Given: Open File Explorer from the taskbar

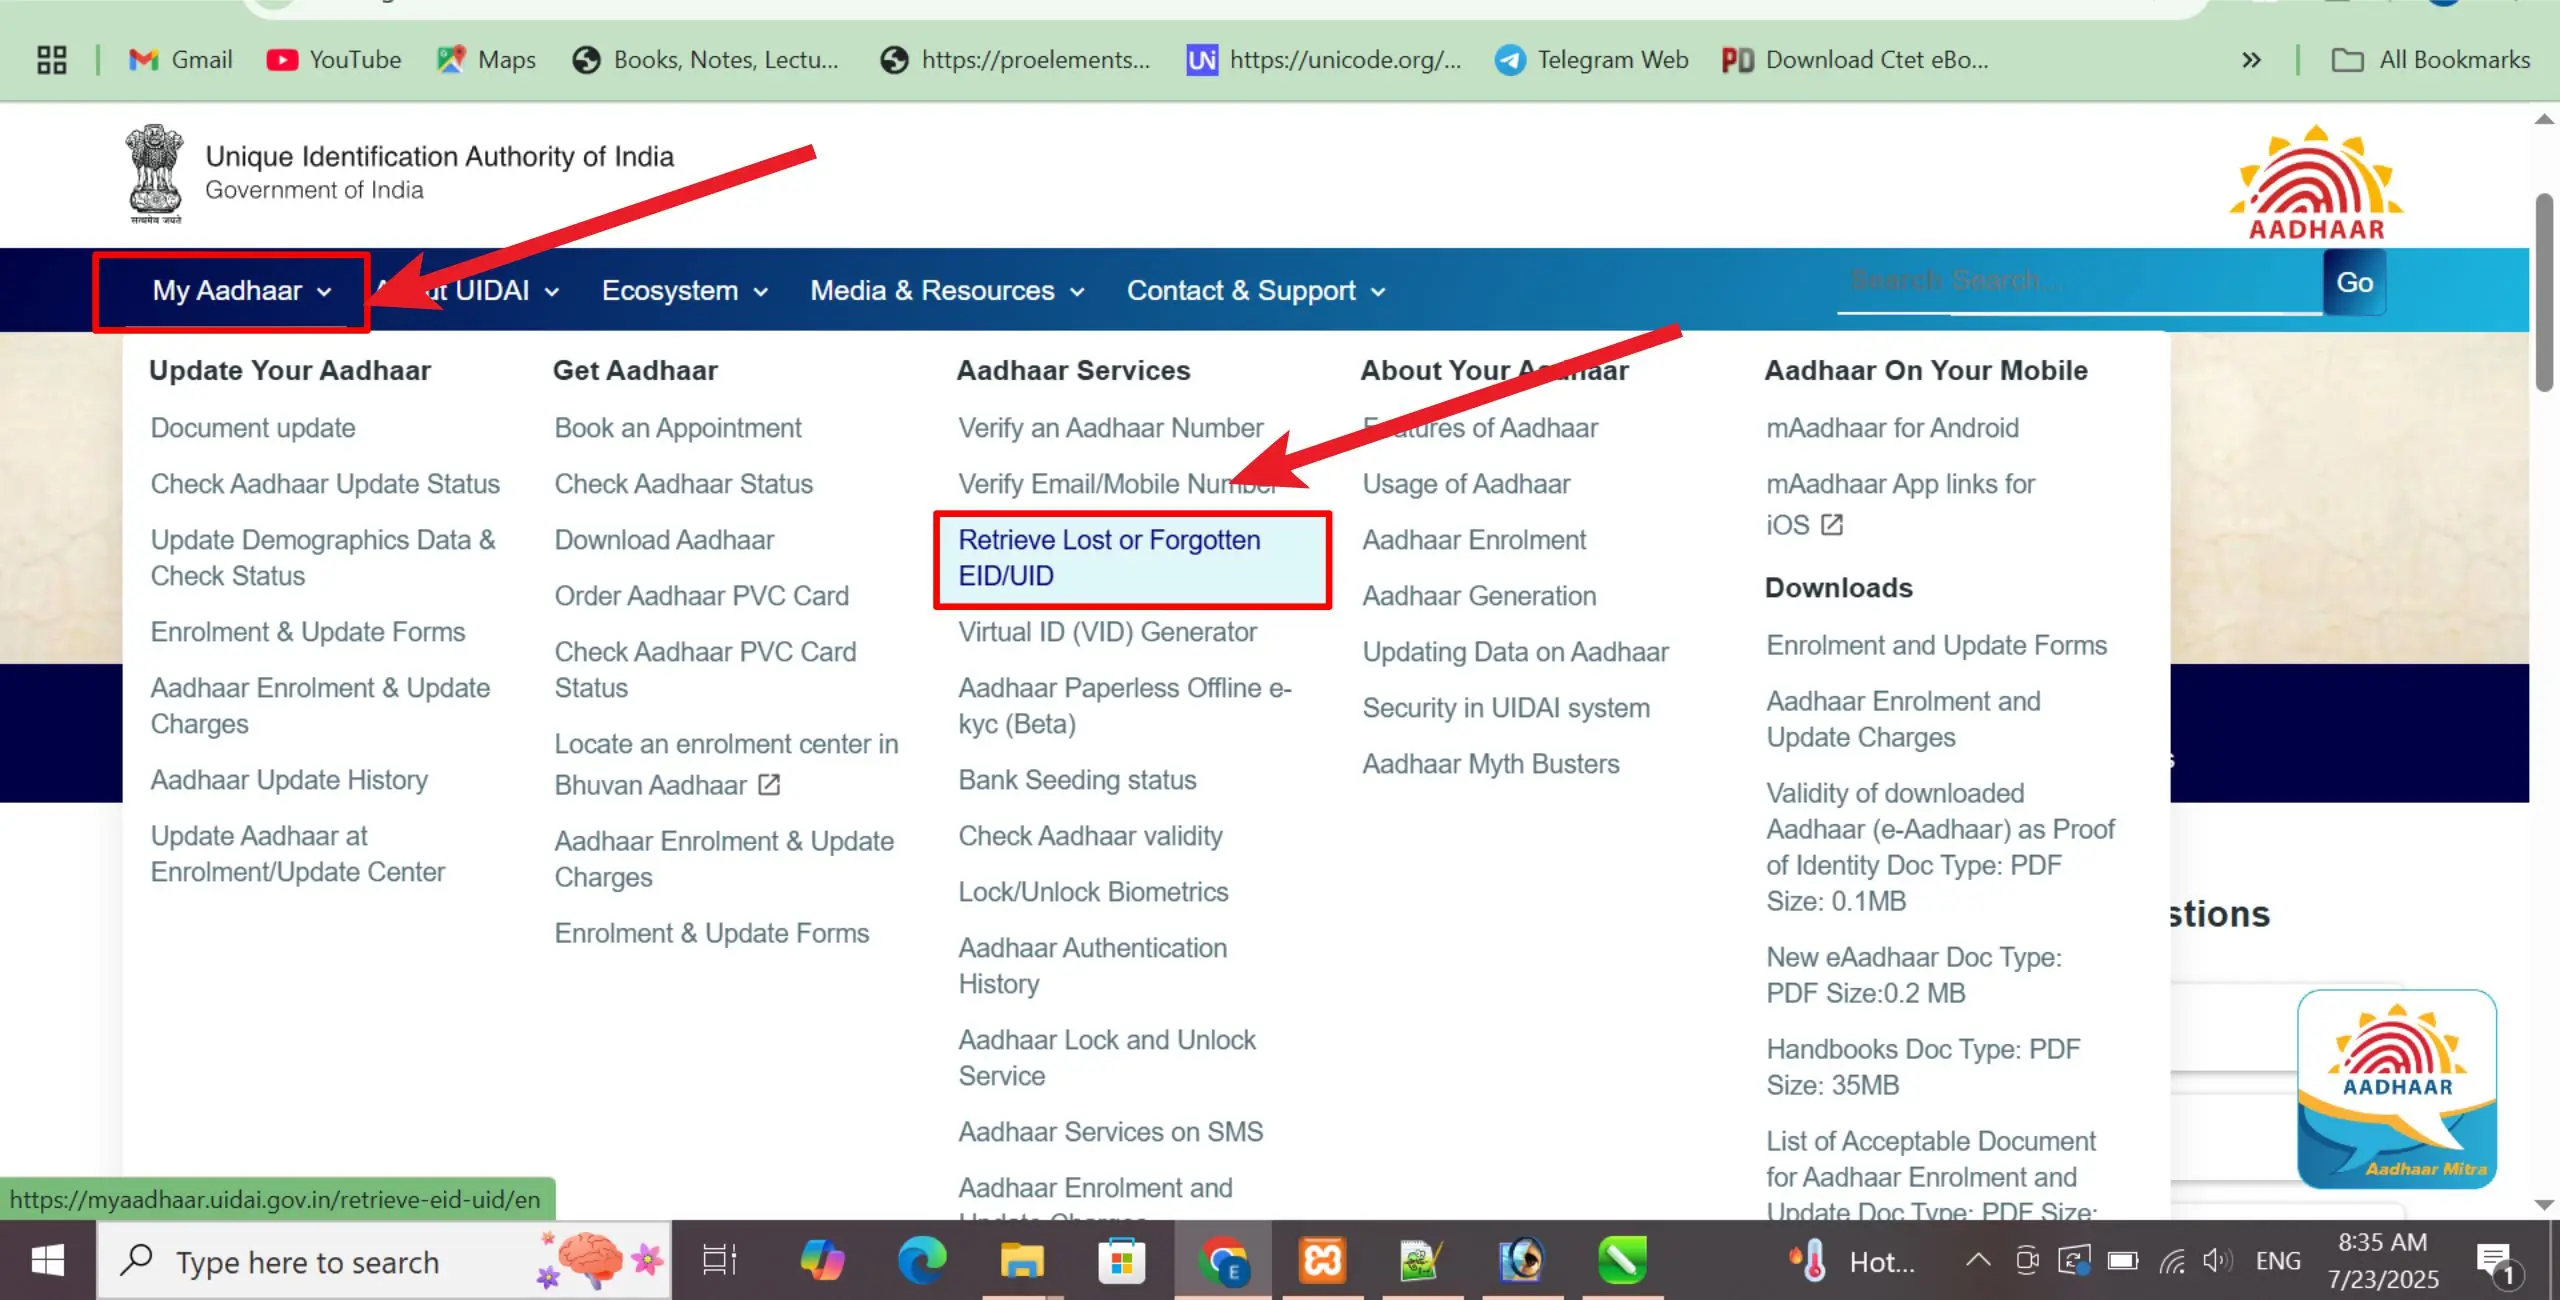Looking at the screenshot, I should [x=1021, y=1260].
